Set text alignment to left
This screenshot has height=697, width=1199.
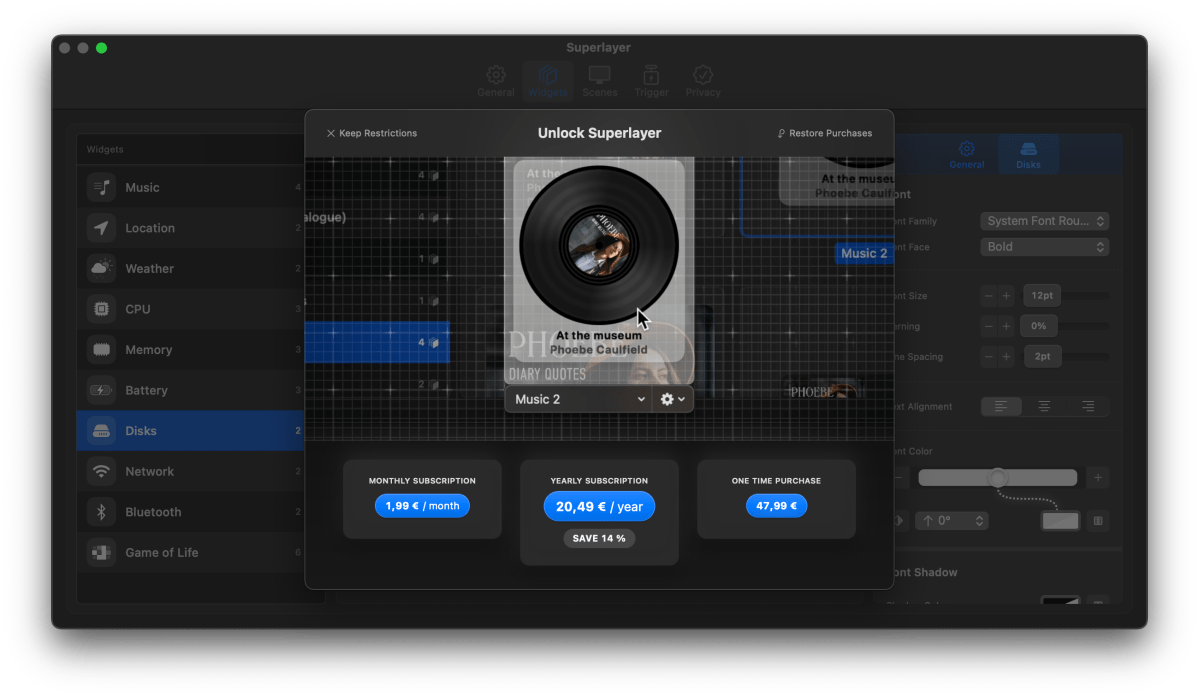[x=1001, y=407]
